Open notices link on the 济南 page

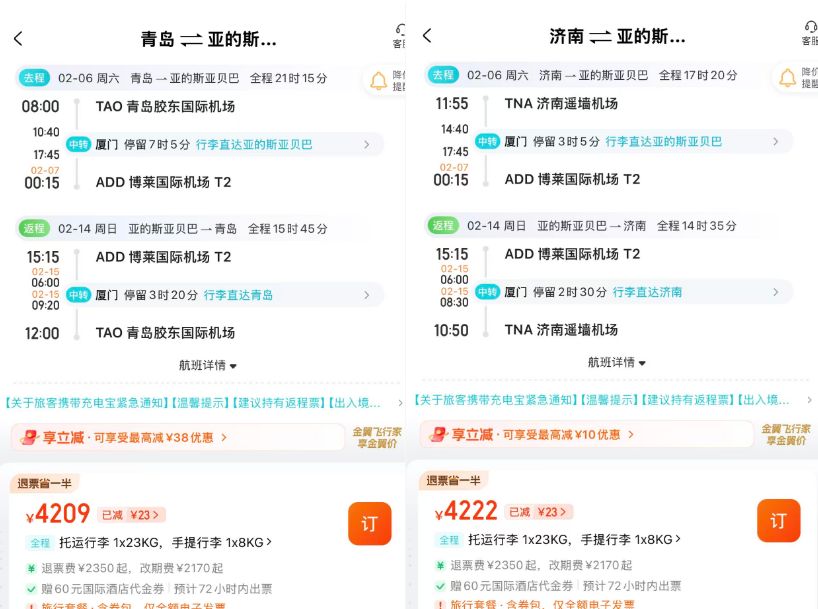pyautogui.click(x=613, y=400)
